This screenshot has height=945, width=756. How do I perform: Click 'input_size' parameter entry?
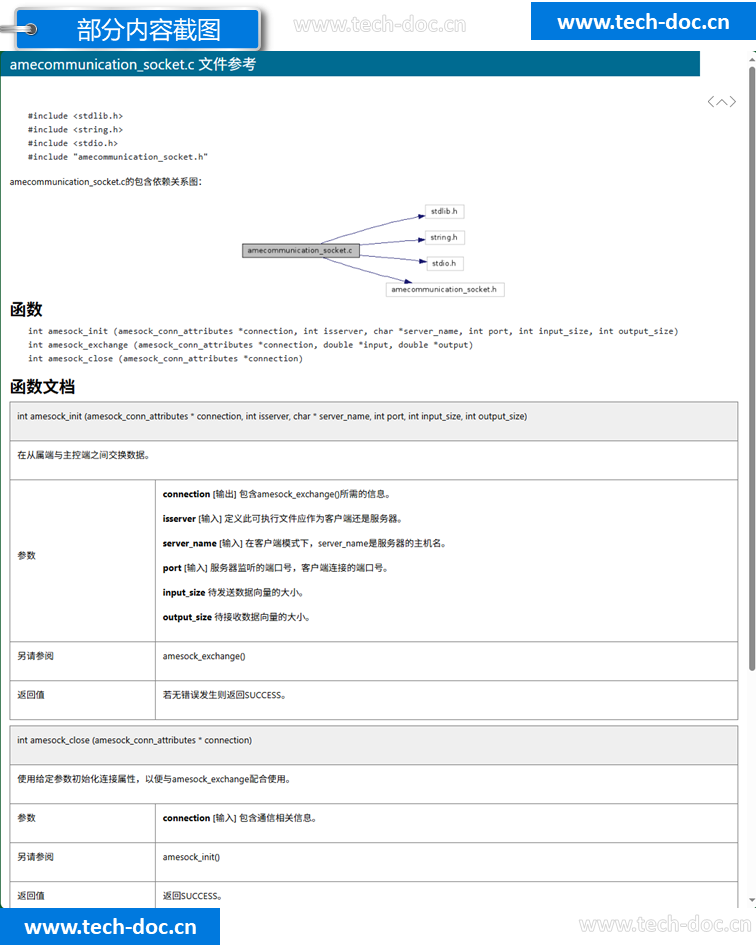pyautogui.click(x=233, y=593)
